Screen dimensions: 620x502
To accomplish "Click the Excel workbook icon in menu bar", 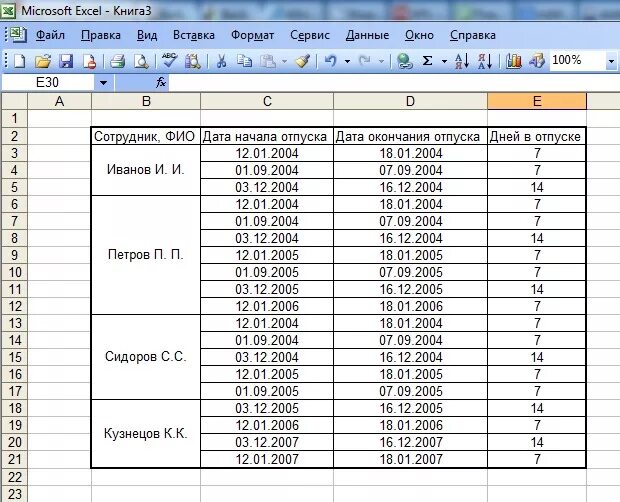I will pyautogui.click(x=17, y=35).
